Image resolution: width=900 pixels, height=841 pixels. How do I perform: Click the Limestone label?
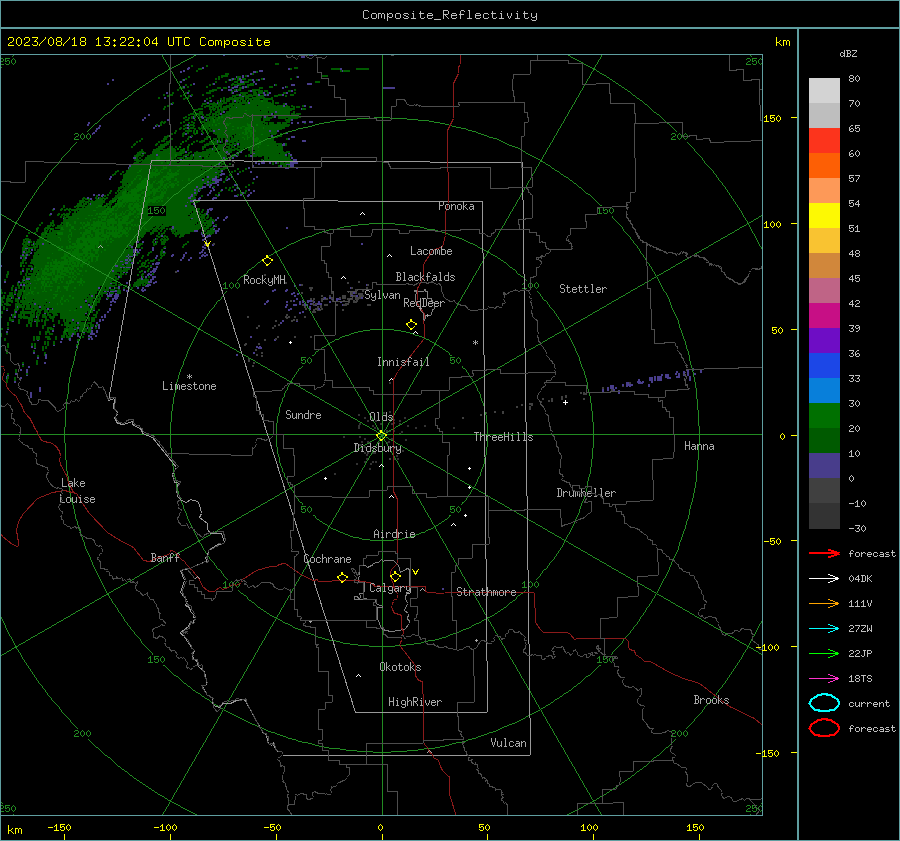tap(189, 386)
